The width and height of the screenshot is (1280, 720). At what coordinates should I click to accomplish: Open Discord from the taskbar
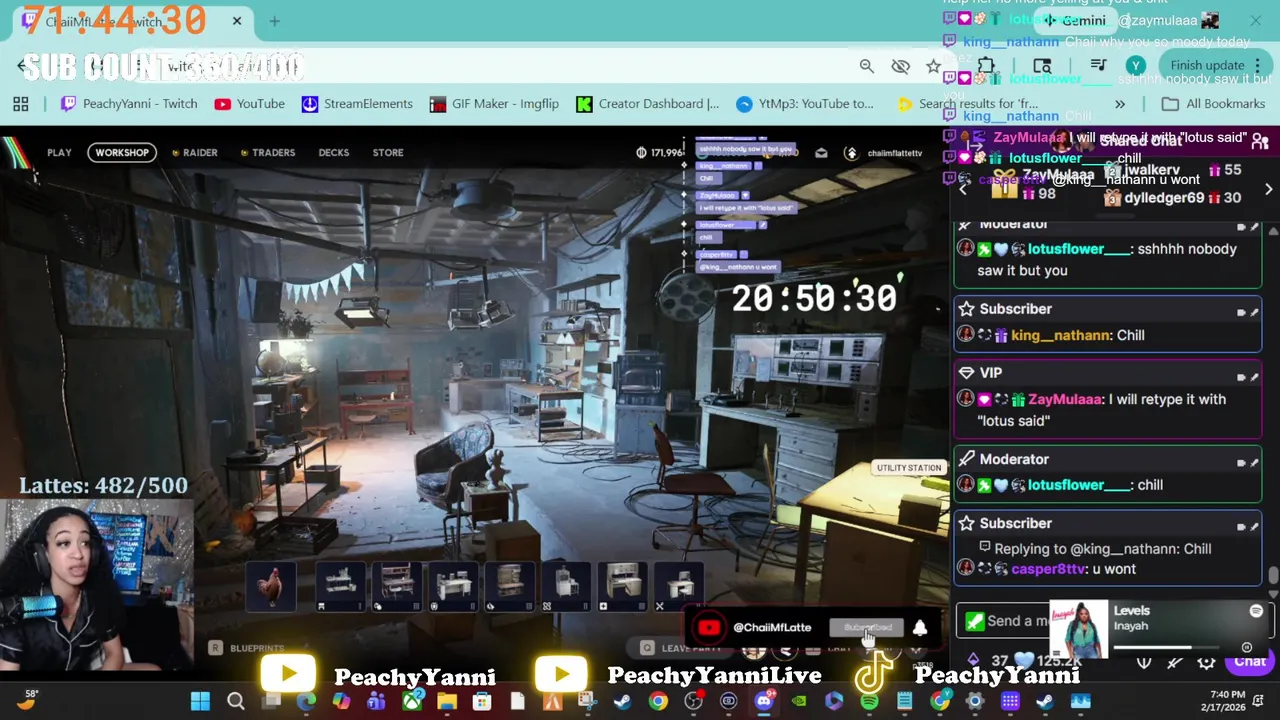coord(764,701)
